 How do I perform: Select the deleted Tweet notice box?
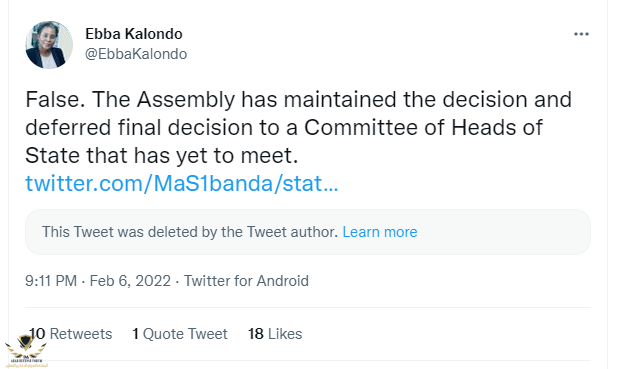(x=308, y=232)
